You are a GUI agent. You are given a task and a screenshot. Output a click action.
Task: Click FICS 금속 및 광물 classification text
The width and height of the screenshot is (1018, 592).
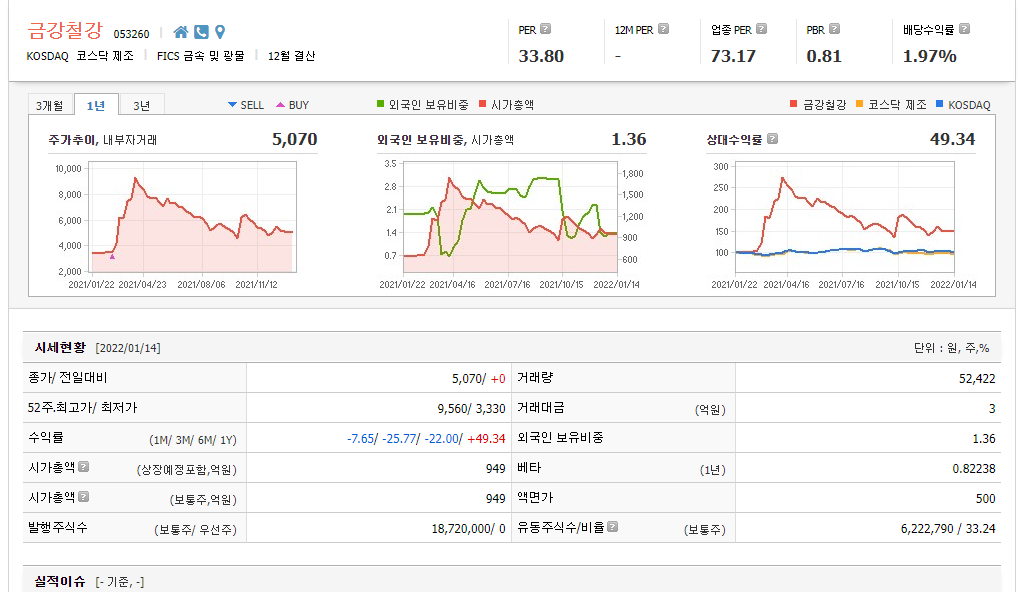click(201, 56)
